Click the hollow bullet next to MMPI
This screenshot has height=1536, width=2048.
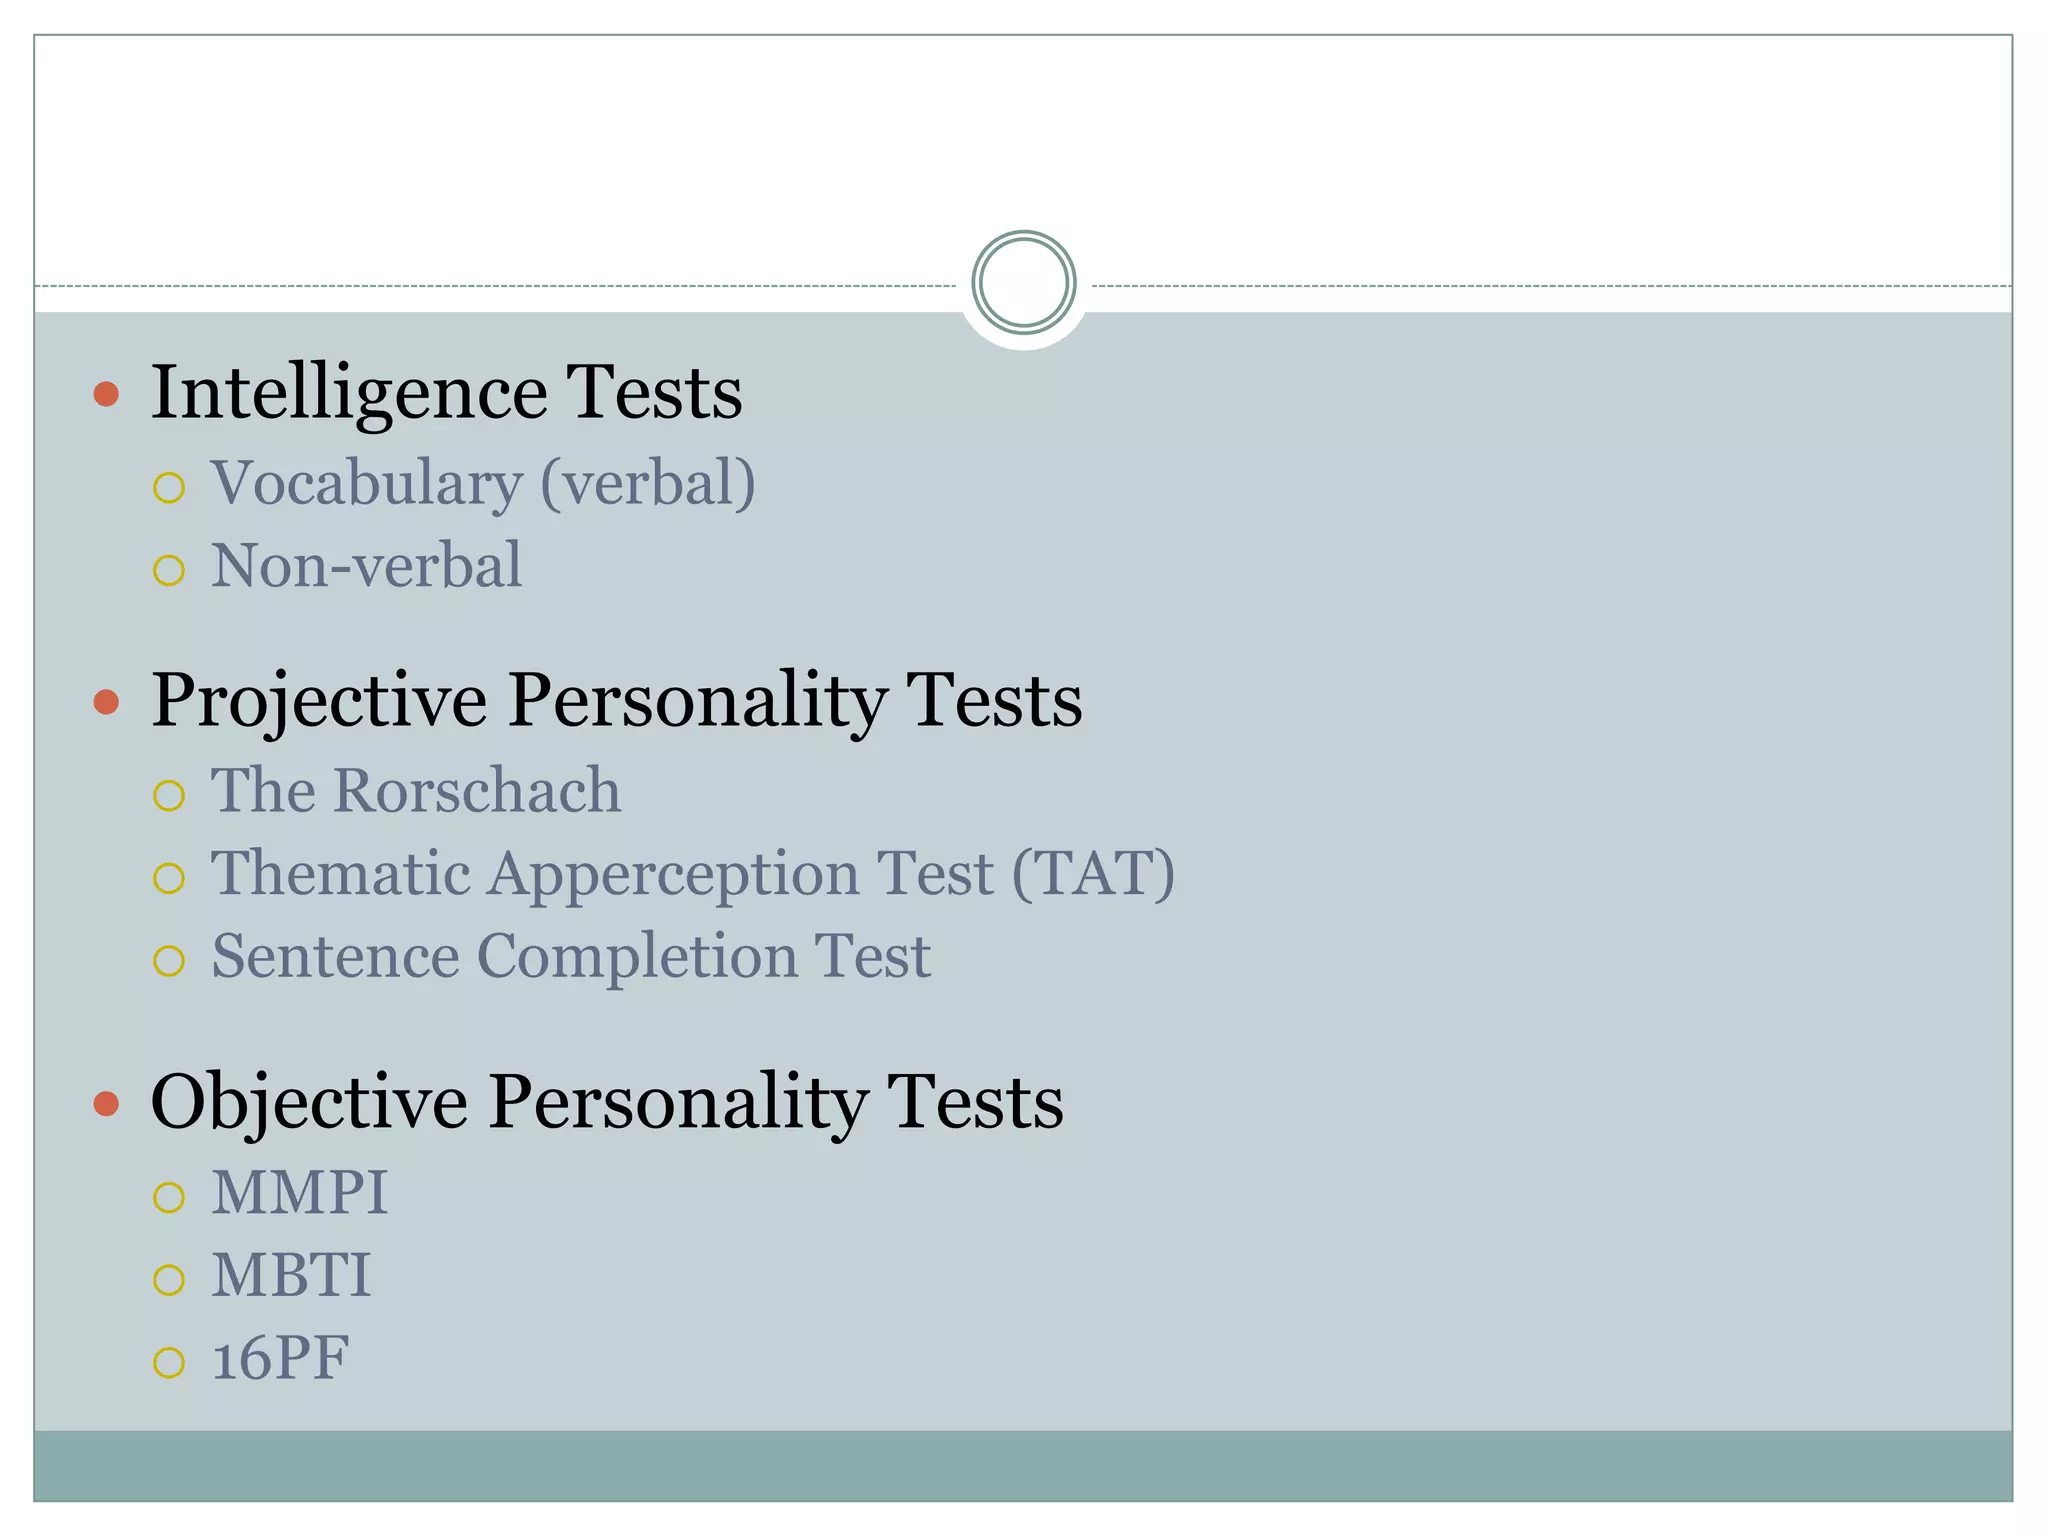coord(169,1197)
